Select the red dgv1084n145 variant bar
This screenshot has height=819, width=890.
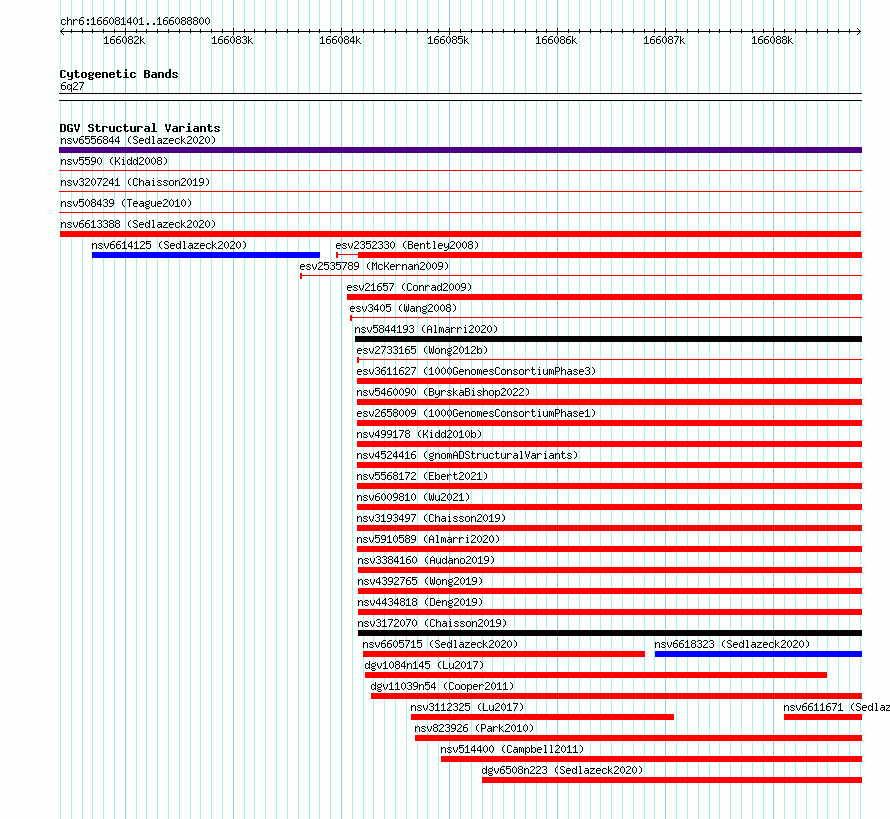[596, 675]
